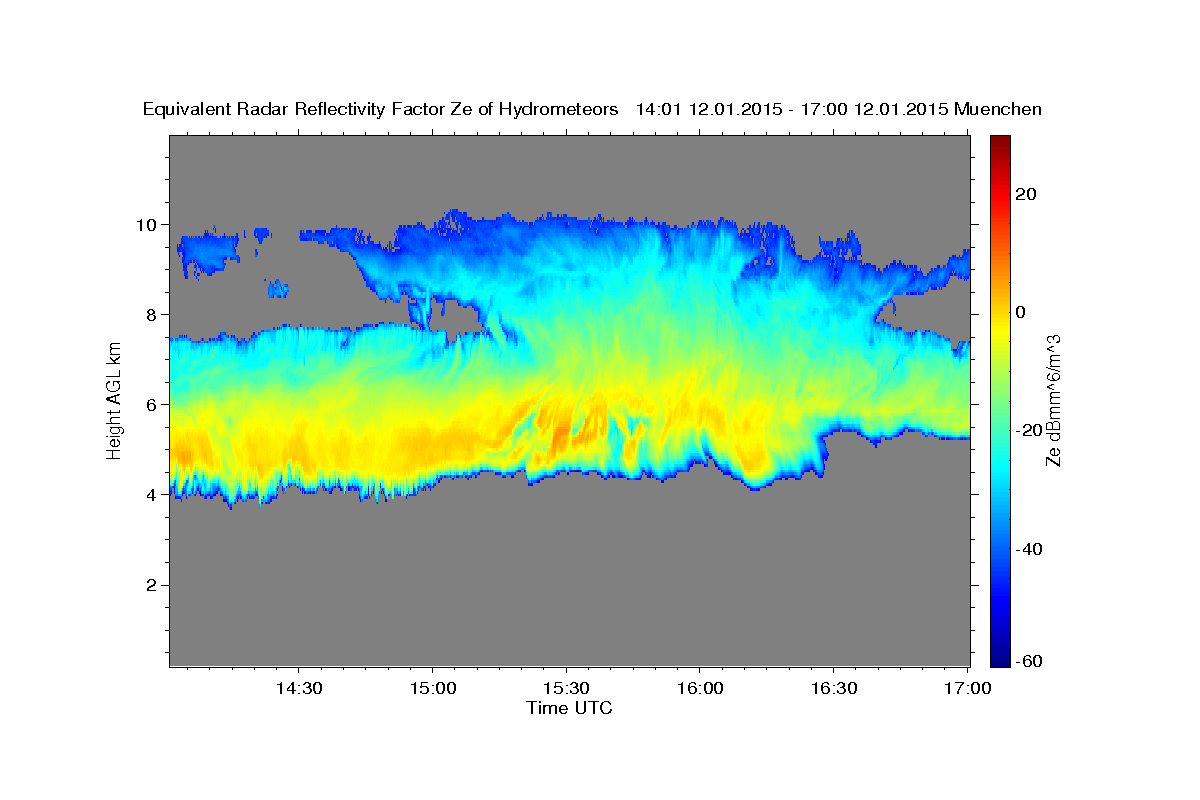Image resolution: width=1200 pixels, height=800 pixels.
Task: Click the 16:30 time tick label
Action: coord(833,689)
